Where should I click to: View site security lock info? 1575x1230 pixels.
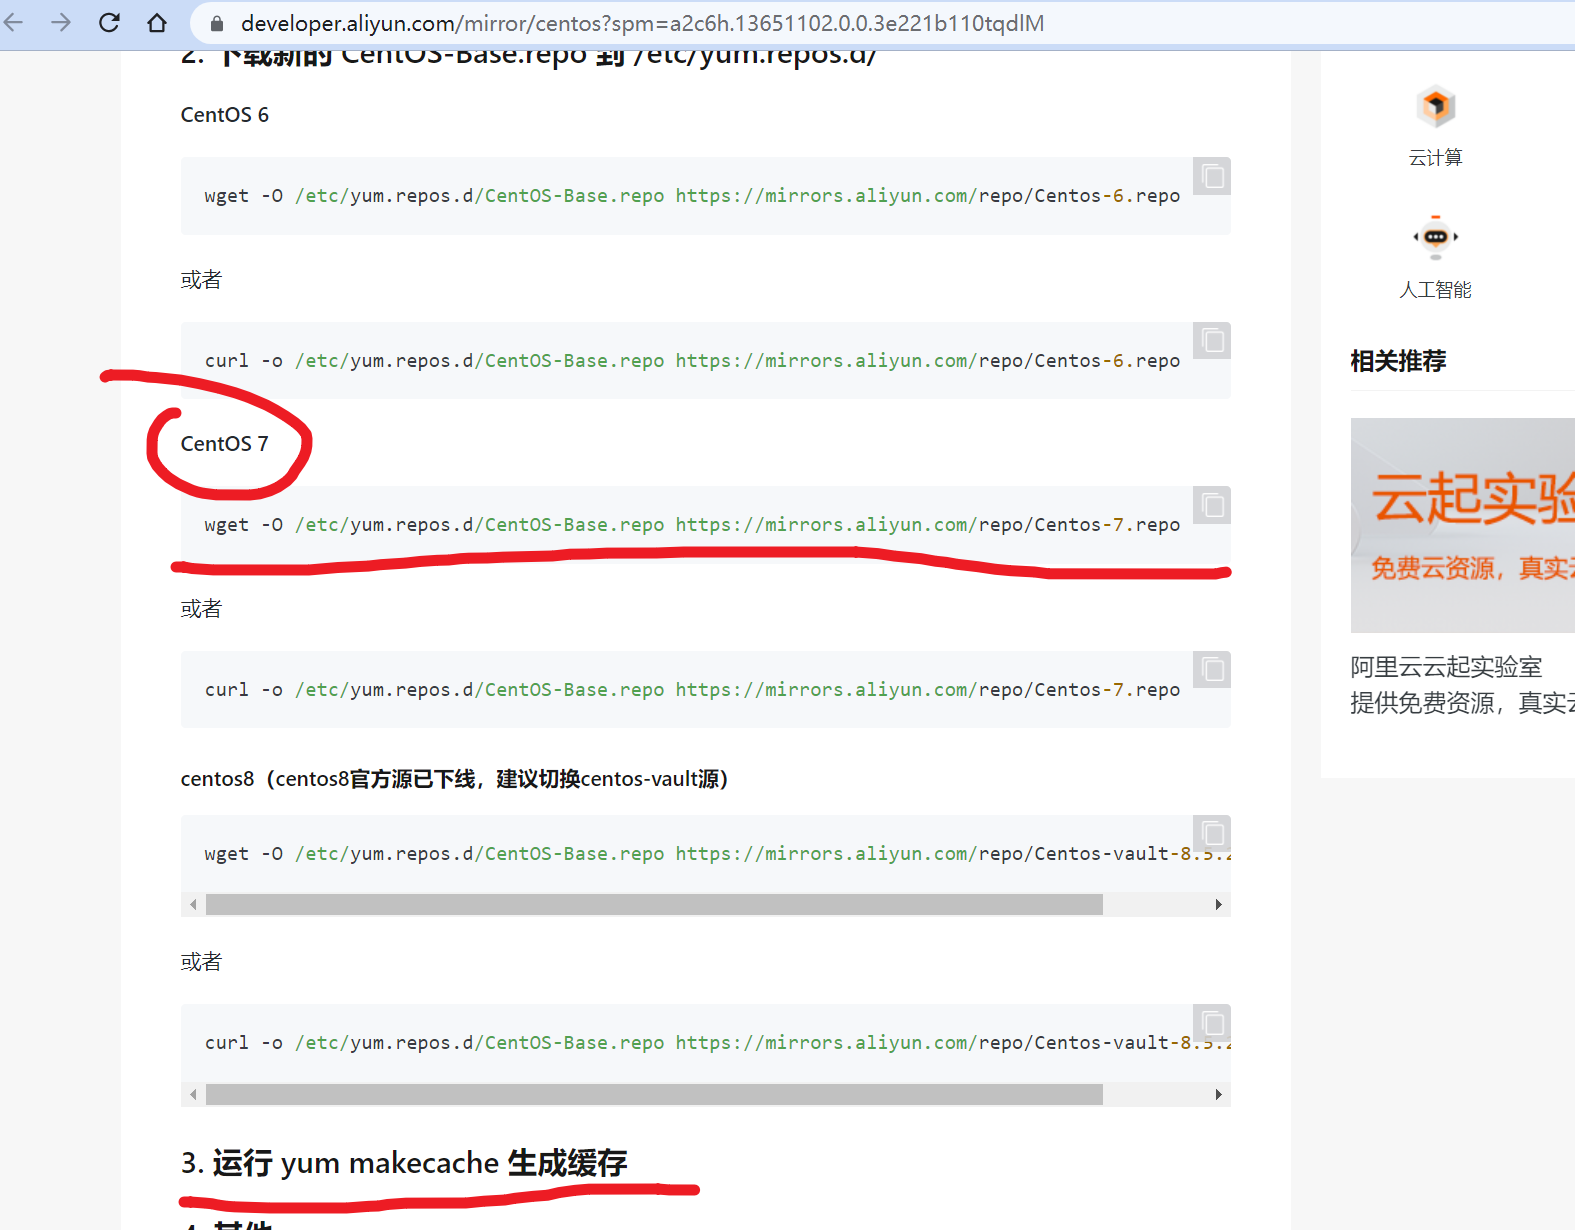216,23
